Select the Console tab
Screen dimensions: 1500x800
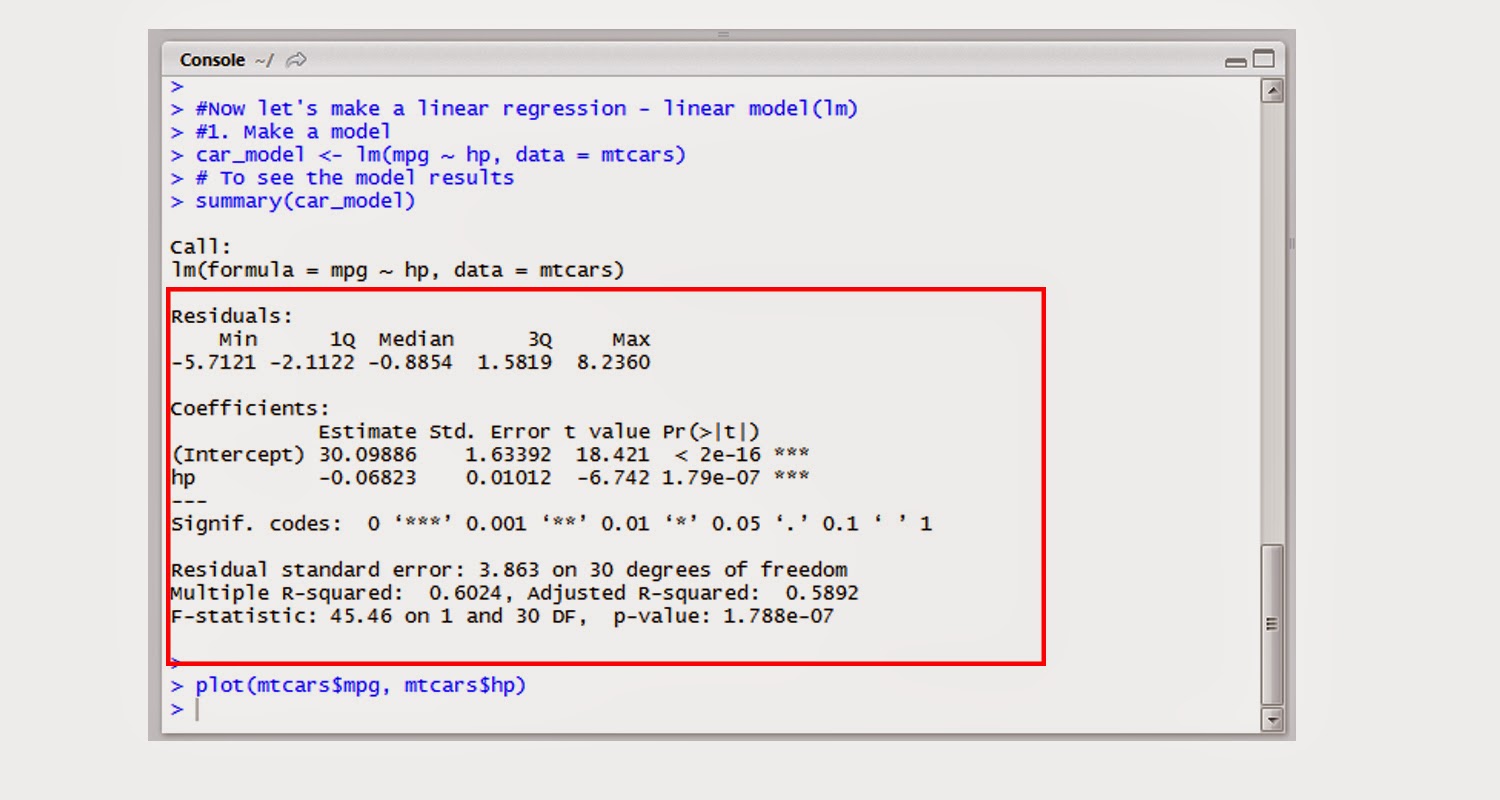coord(212,60)
